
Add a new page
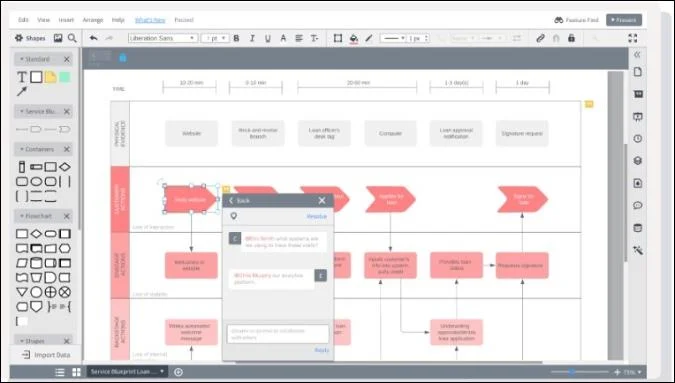click(178, 372)
